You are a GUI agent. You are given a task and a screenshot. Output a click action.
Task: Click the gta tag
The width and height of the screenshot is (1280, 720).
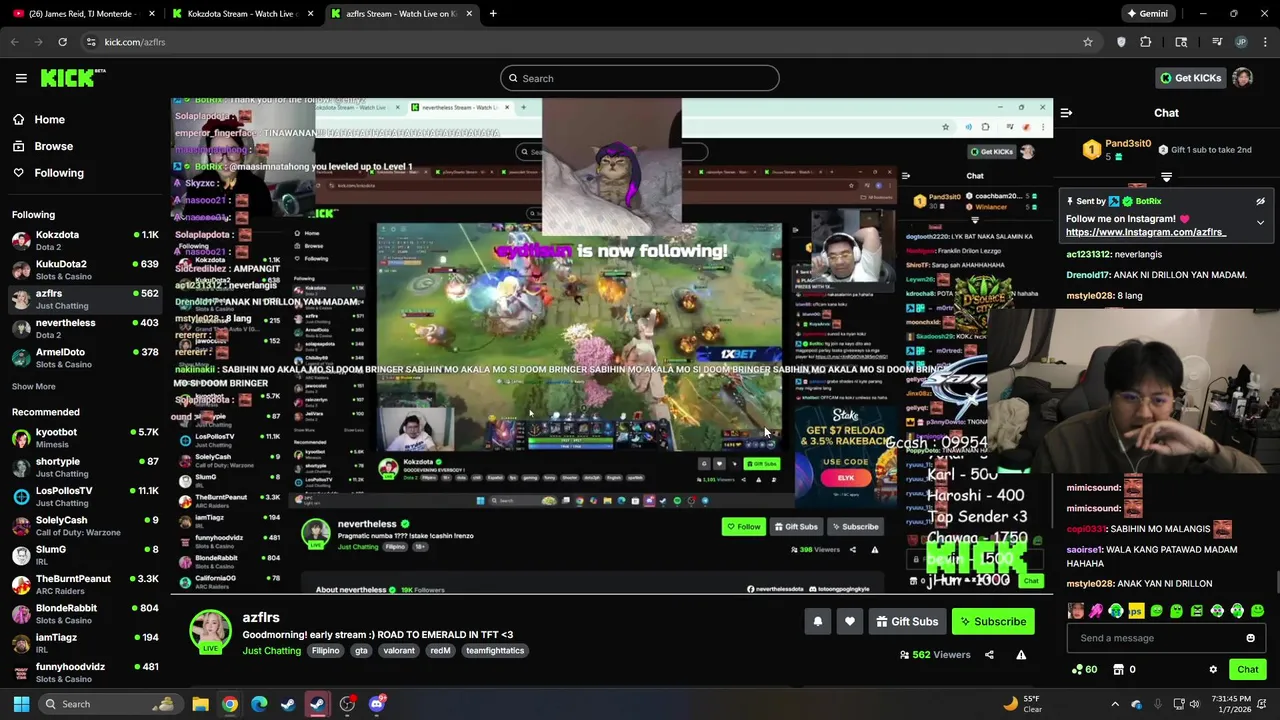pyautogui.click(x=361, y=651)
